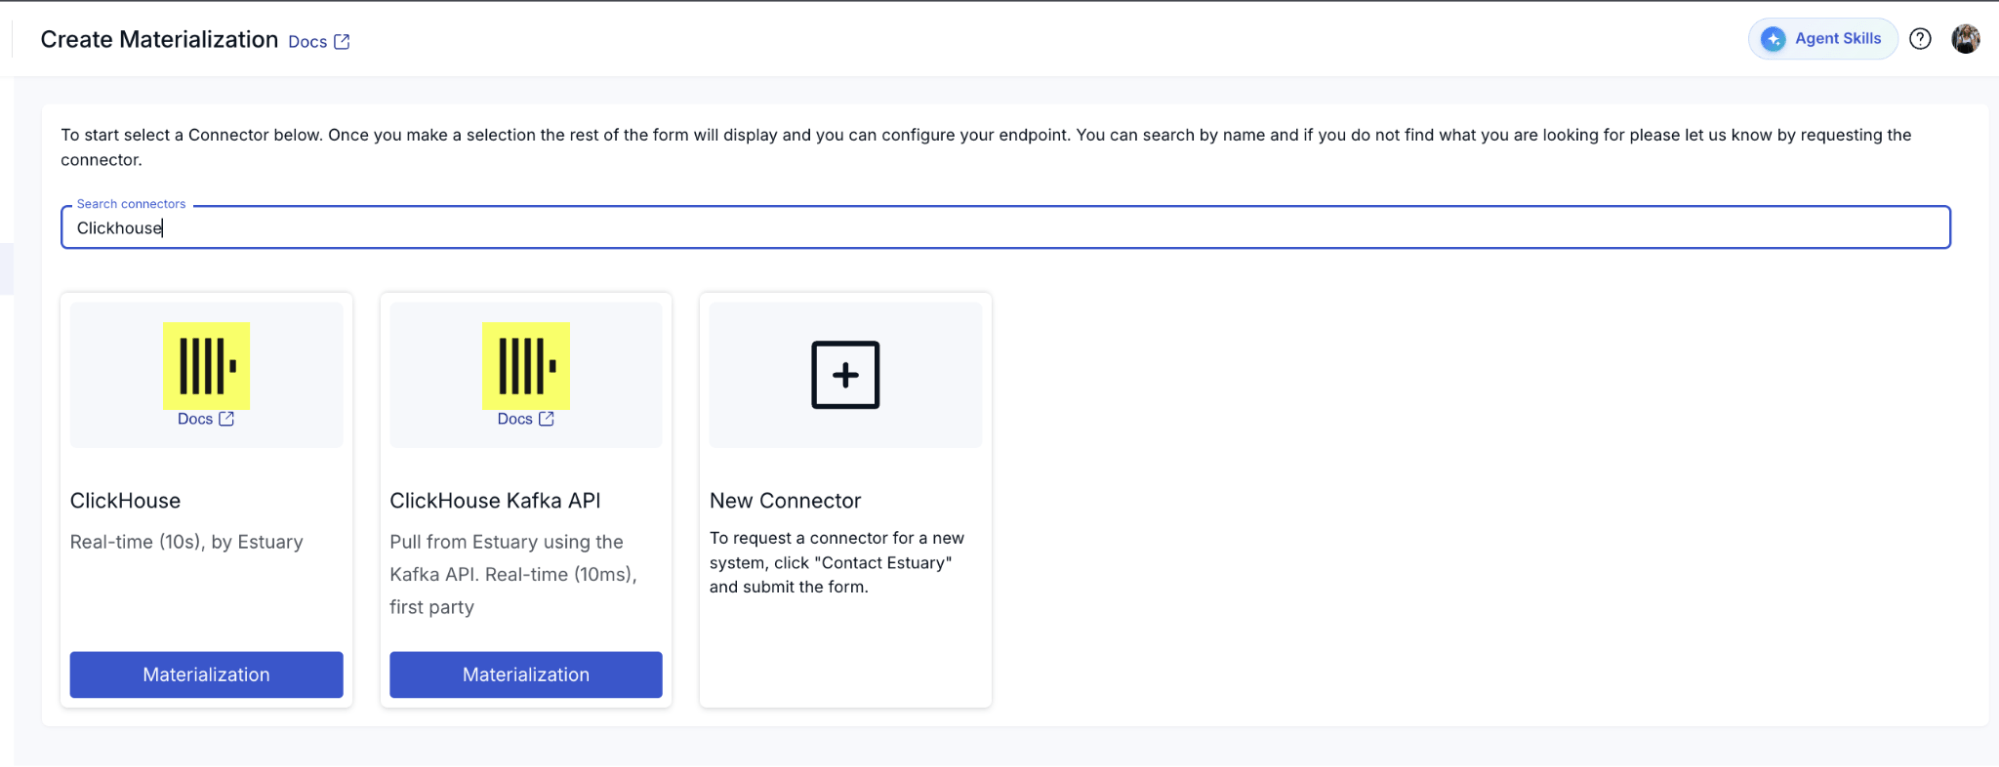This screenshot has height=767, width=1999.
Task: Click "Real-time (10s), by Estuary" description
Action: pyautogui.click(x=186, y=542)
